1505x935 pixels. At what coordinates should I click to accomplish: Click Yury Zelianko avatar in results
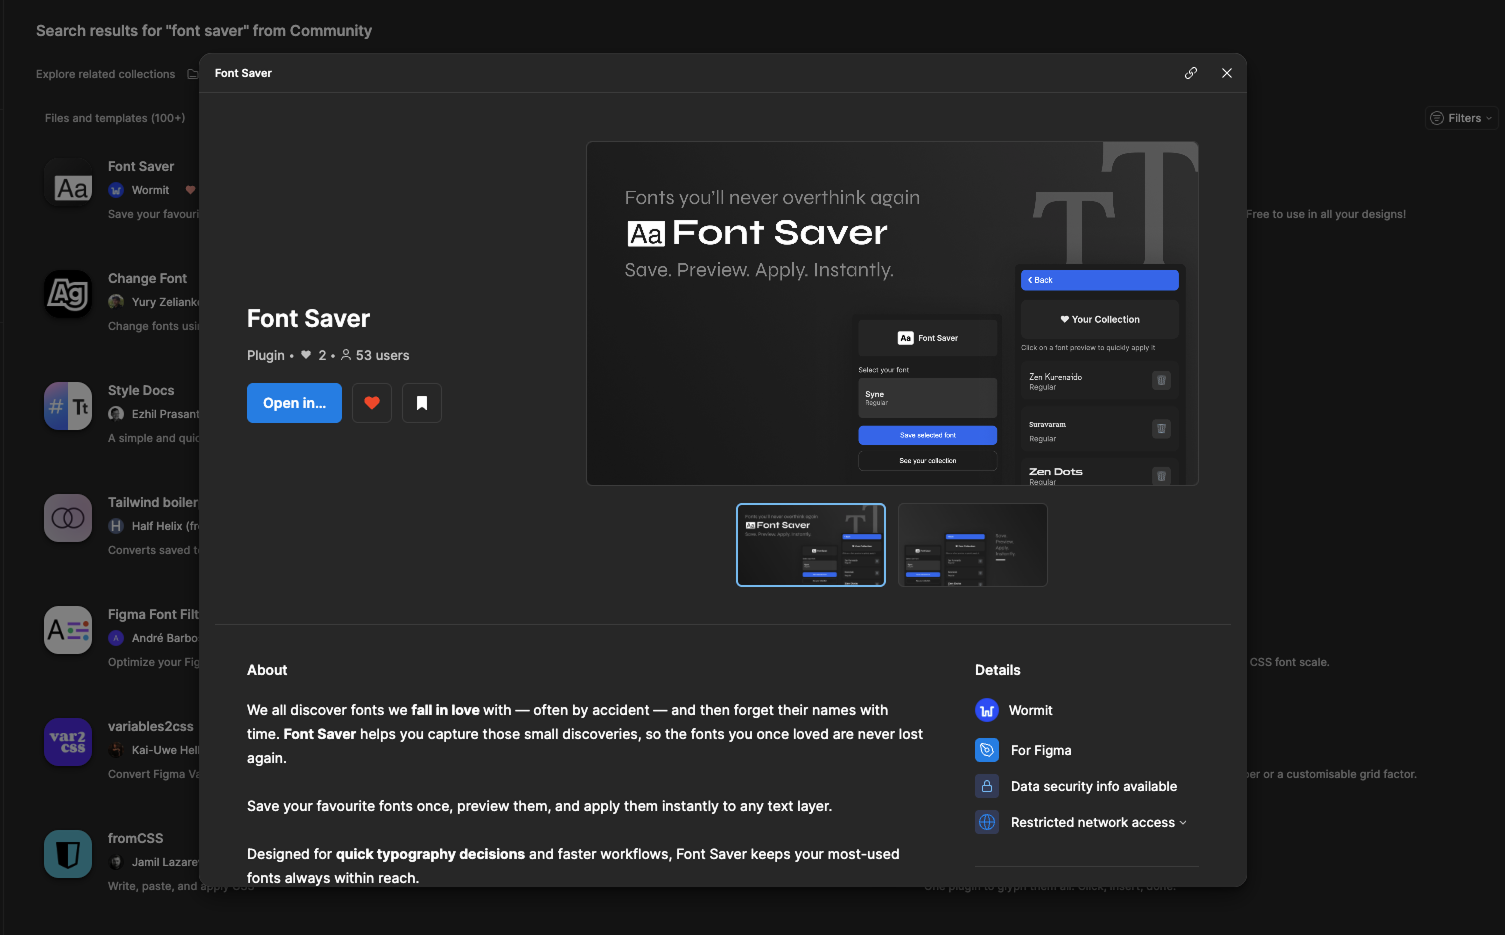click(116, 302)
